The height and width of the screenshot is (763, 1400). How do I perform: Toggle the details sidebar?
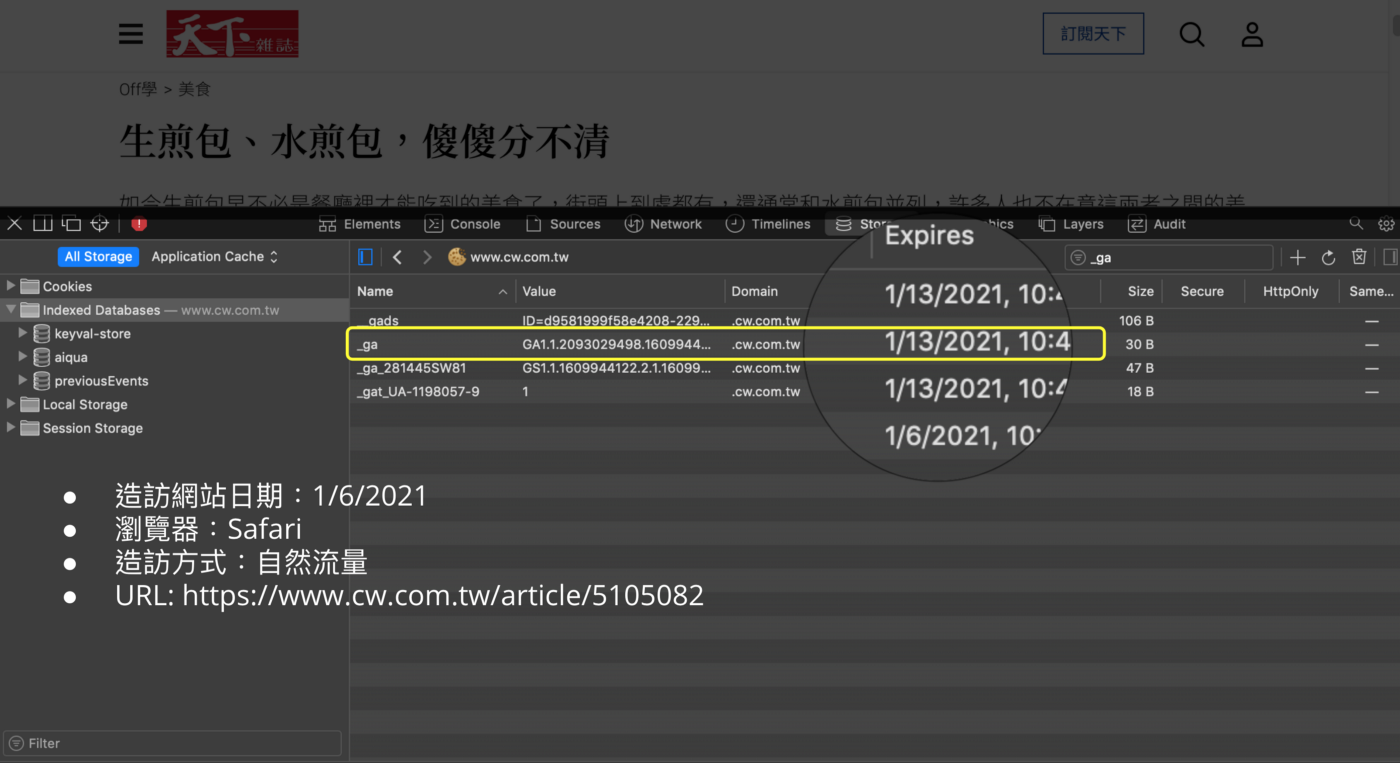tap(1390, 257)
